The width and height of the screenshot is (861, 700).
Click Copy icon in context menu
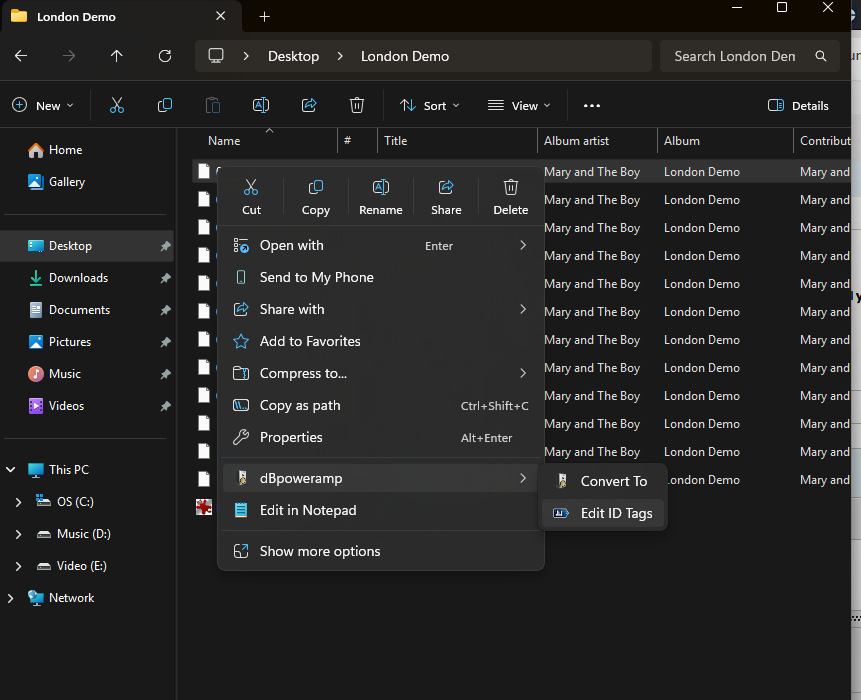coord(316,195)
